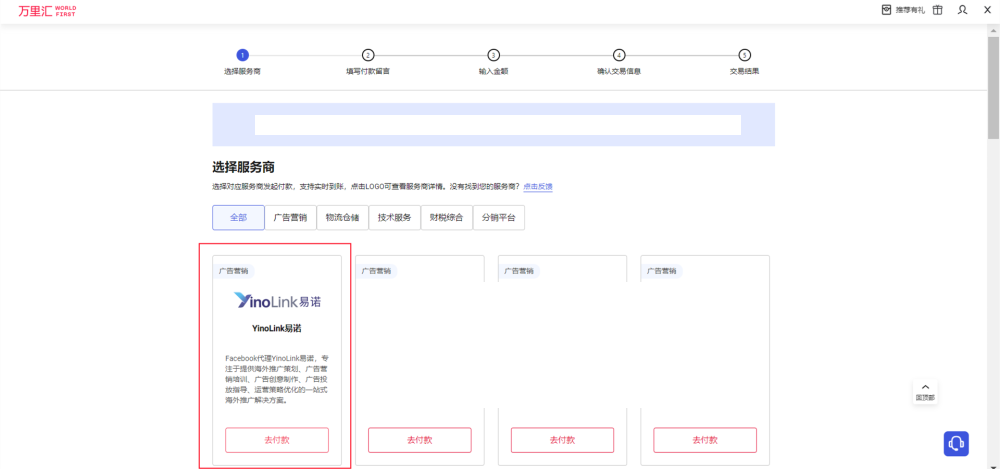1000x469 pixels.
Task: Switch to the 分销平台 tab
Action: [x=498, y=218]
